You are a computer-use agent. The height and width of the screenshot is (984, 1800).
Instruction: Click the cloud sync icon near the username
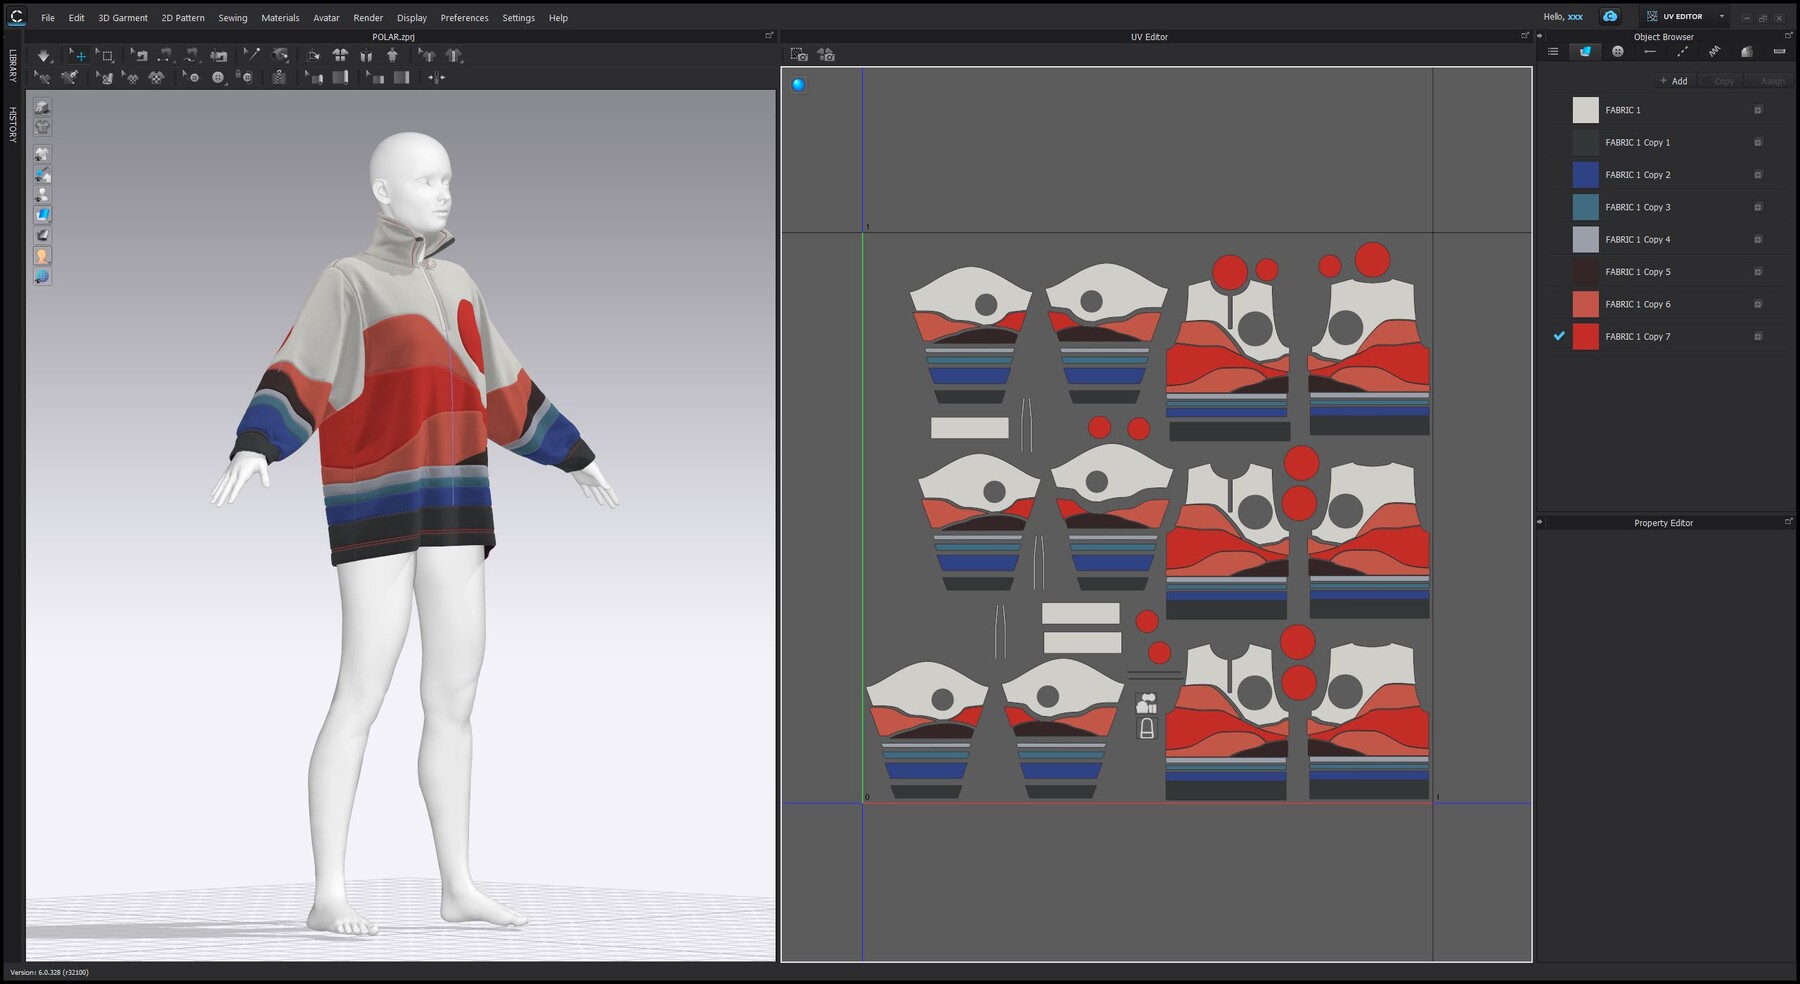pos(1610,16)
